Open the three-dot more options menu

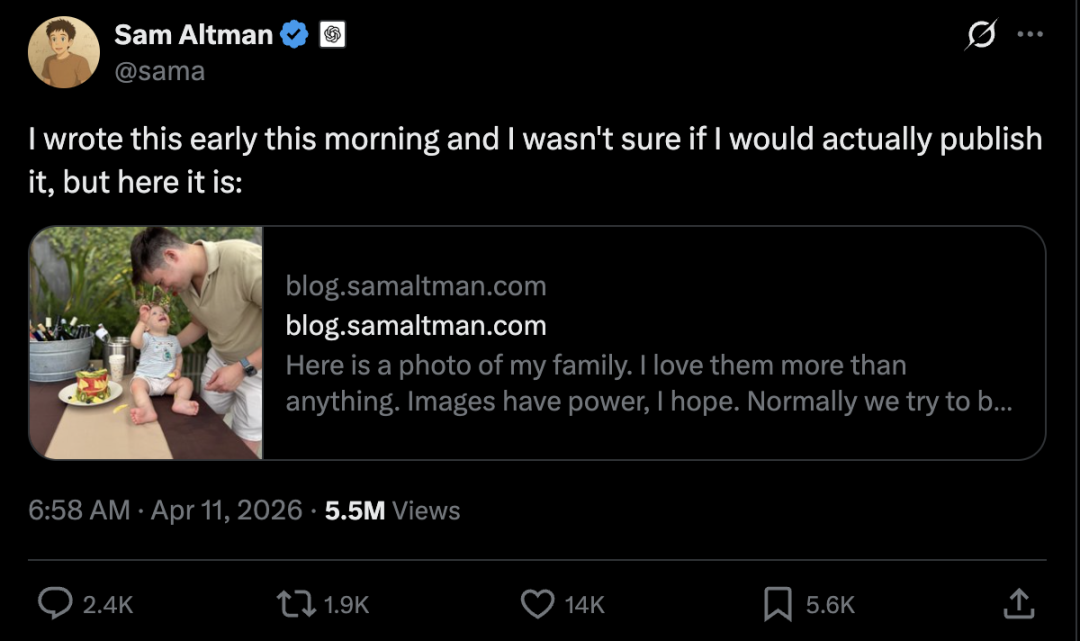1030,34
